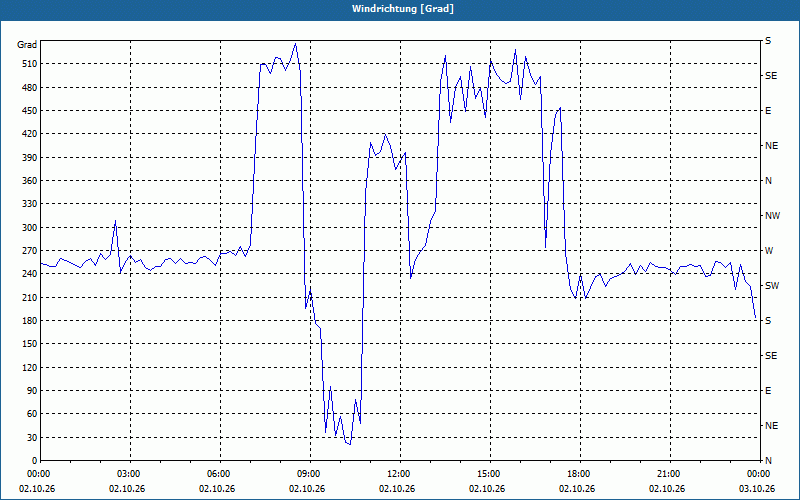
Task: Click the "N" compass label on the 360 gridline
Action: tap(768, 181)
